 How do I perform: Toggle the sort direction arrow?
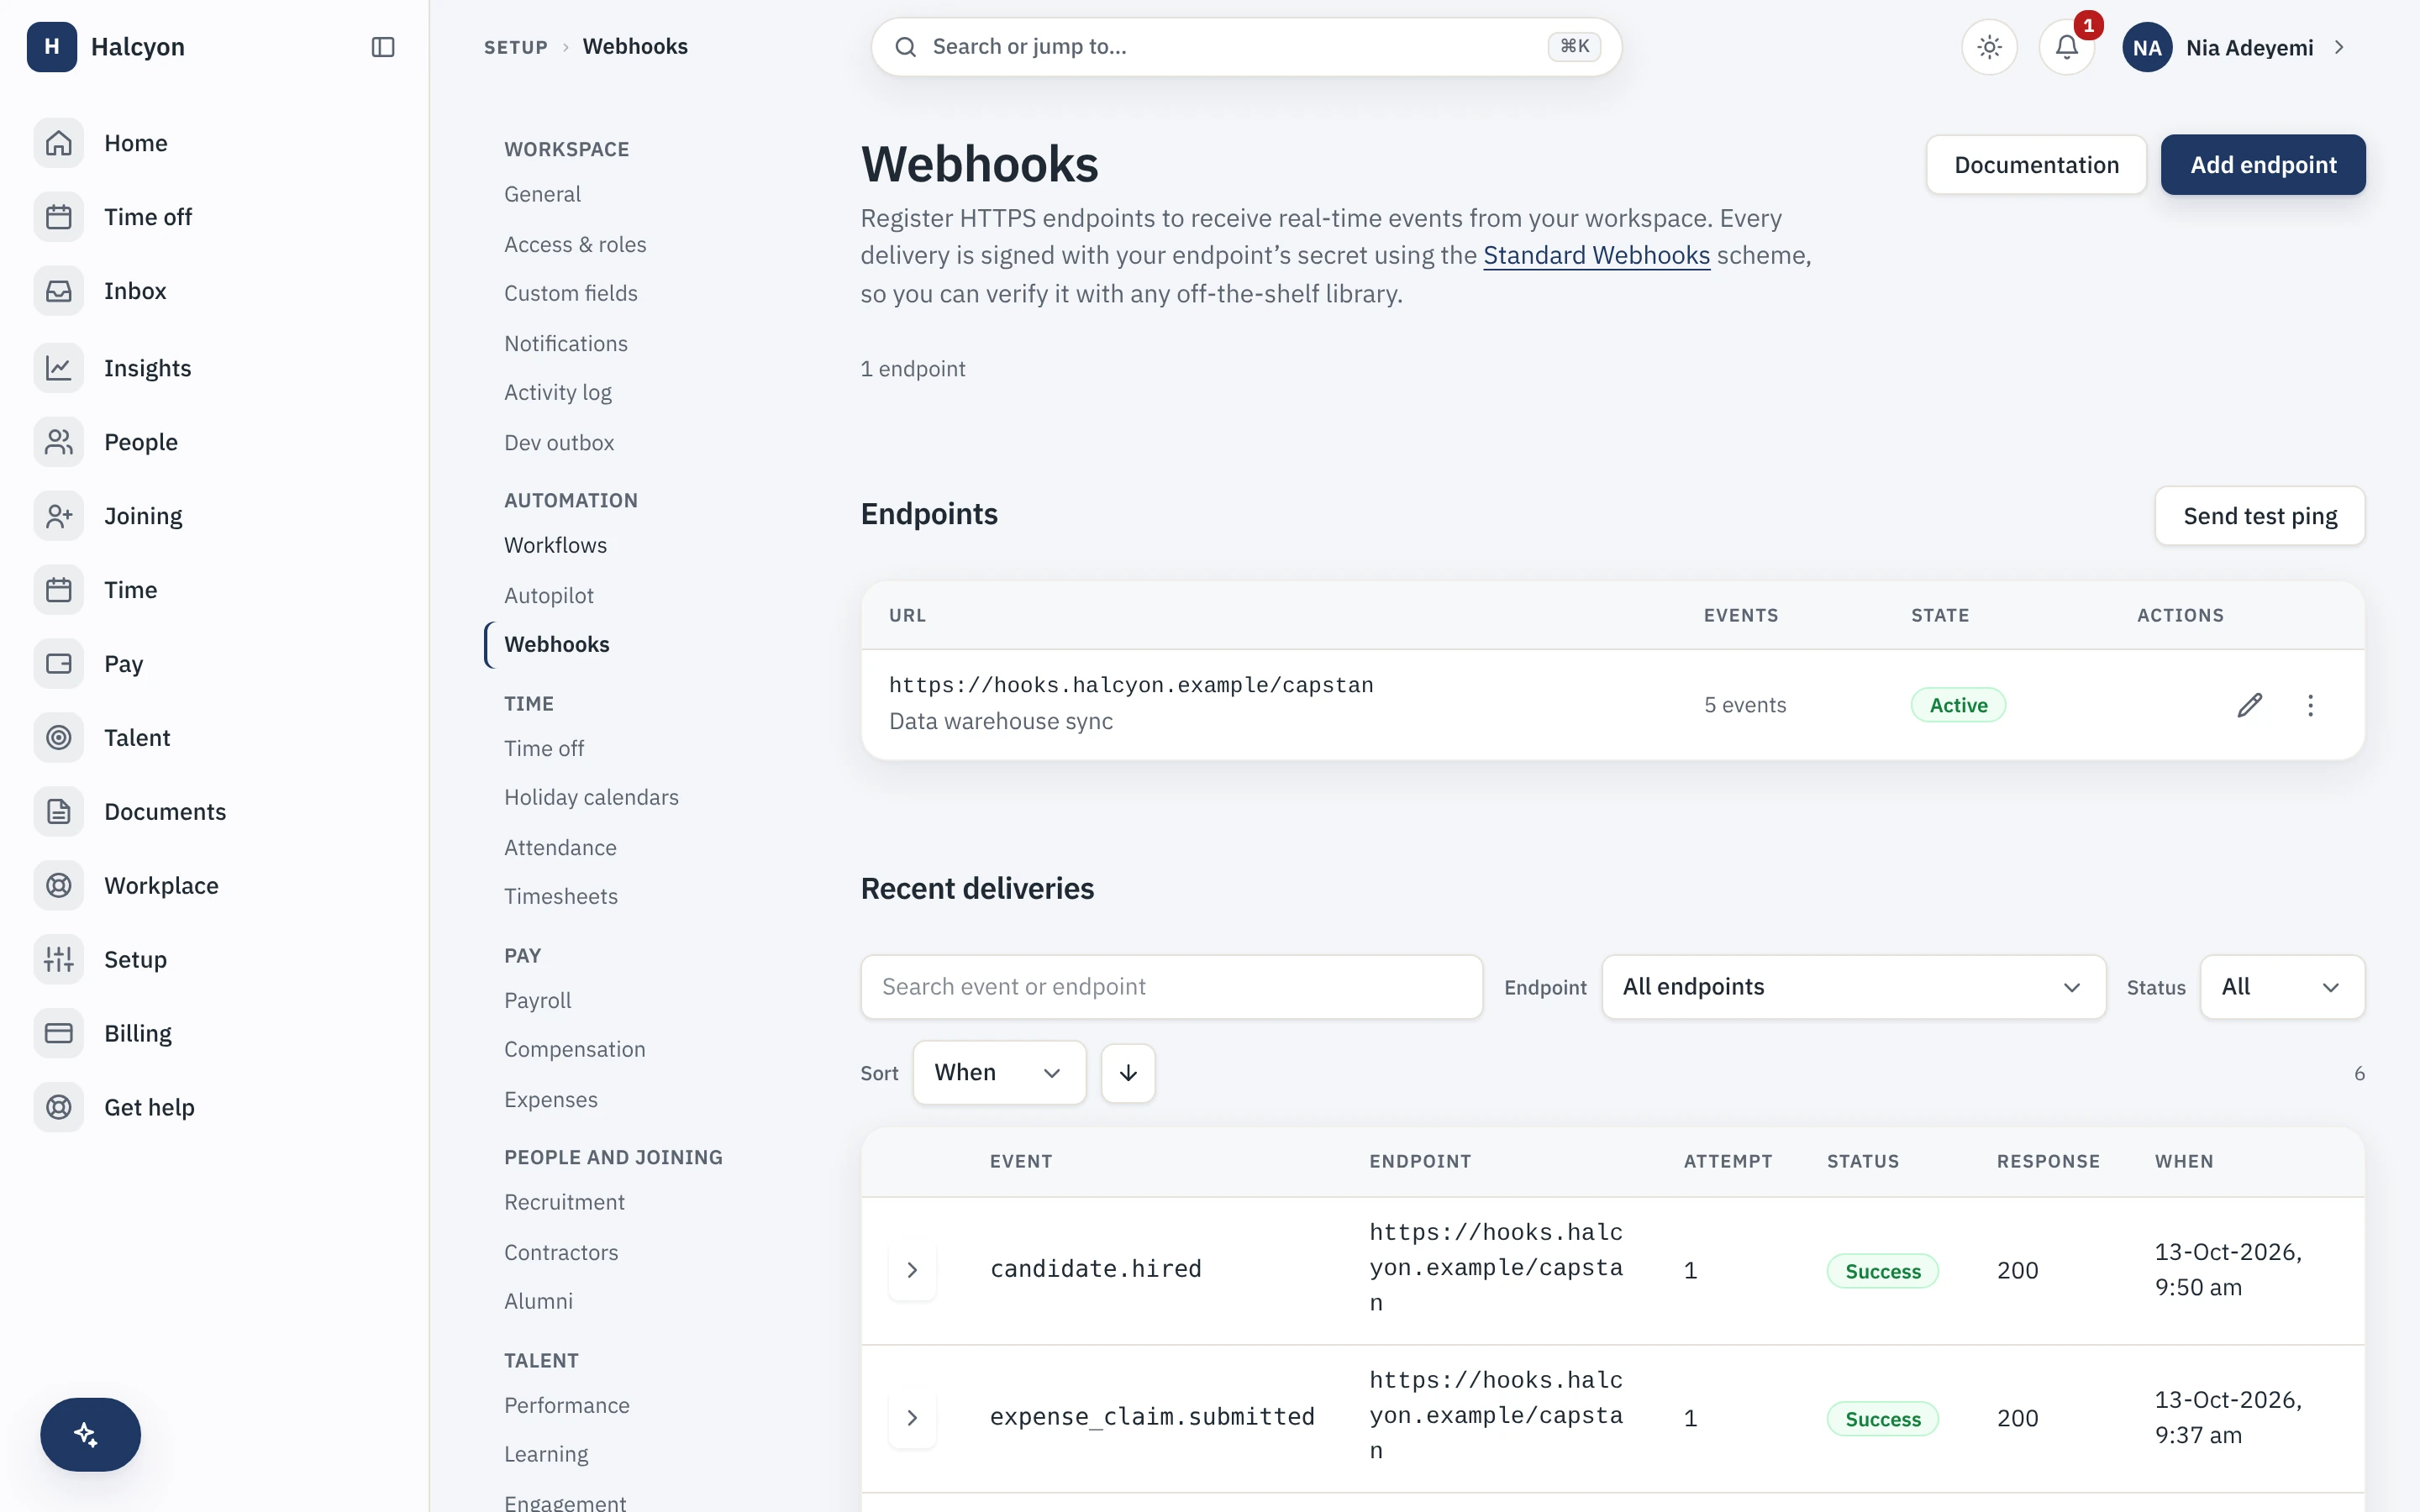click(1128, 1073)
